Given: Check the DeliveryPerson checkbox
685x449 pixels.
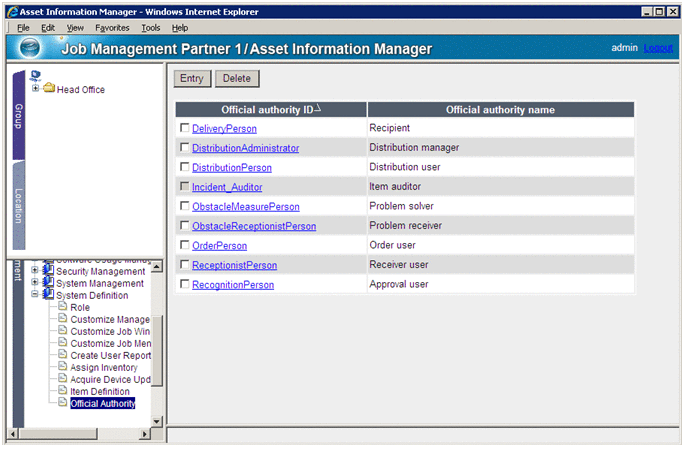Looking at the screenshot, I should click(x=184, y=129).
